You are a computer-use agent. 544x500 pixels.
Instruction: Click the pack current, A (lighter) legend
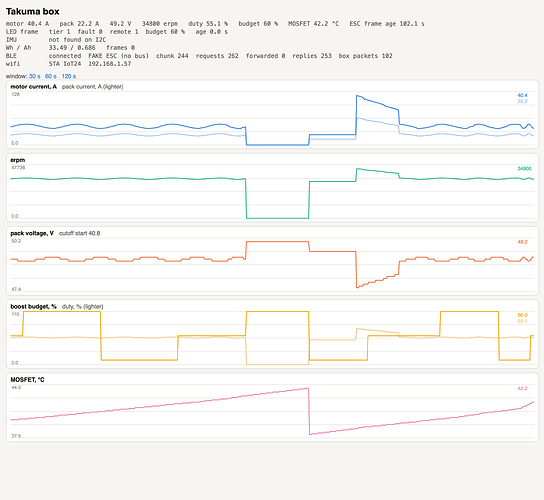tap(93, 87)
